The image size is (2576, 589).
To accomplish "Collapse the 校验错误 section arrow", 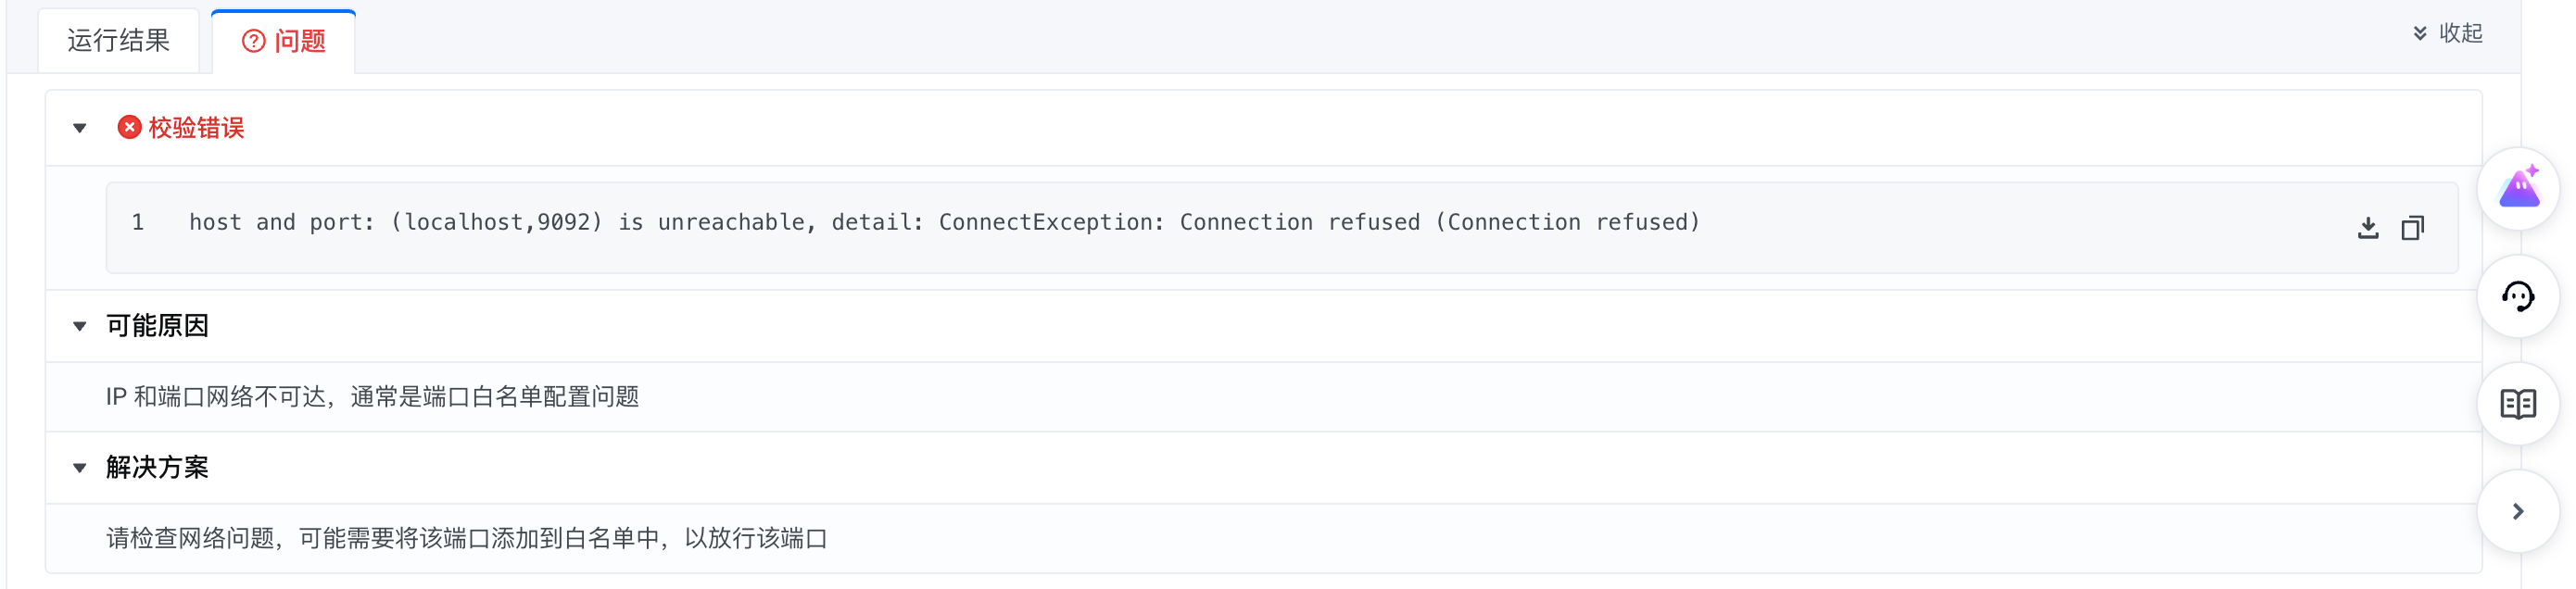I will [x=80, y=128].
